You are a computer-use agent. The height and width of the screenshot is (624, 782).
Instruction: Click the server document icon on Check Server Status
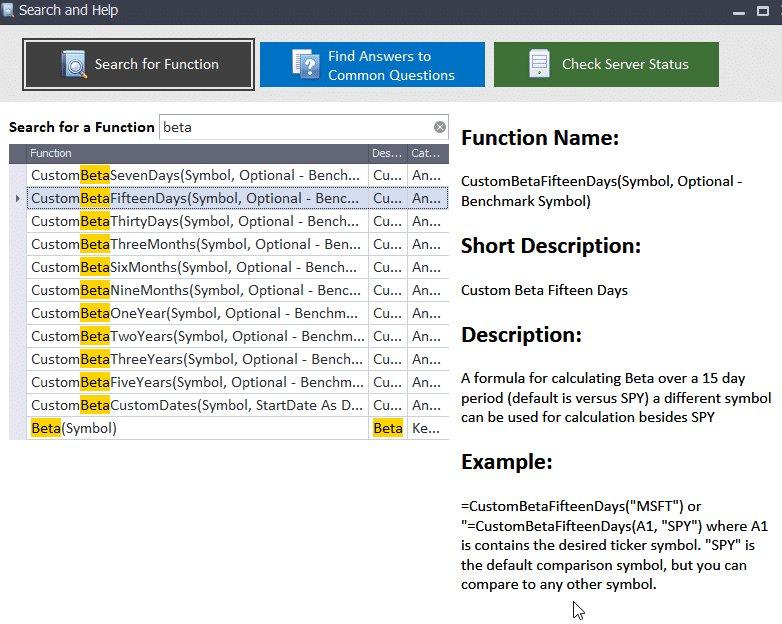(539, 64)
